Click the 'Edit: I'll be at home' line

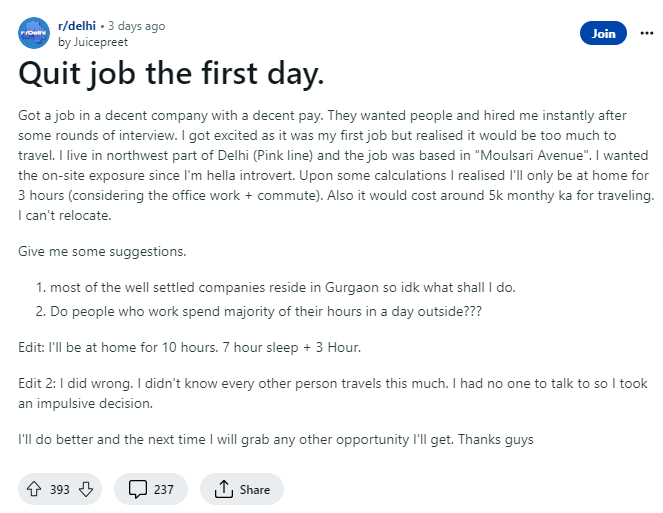click(189, 348)
